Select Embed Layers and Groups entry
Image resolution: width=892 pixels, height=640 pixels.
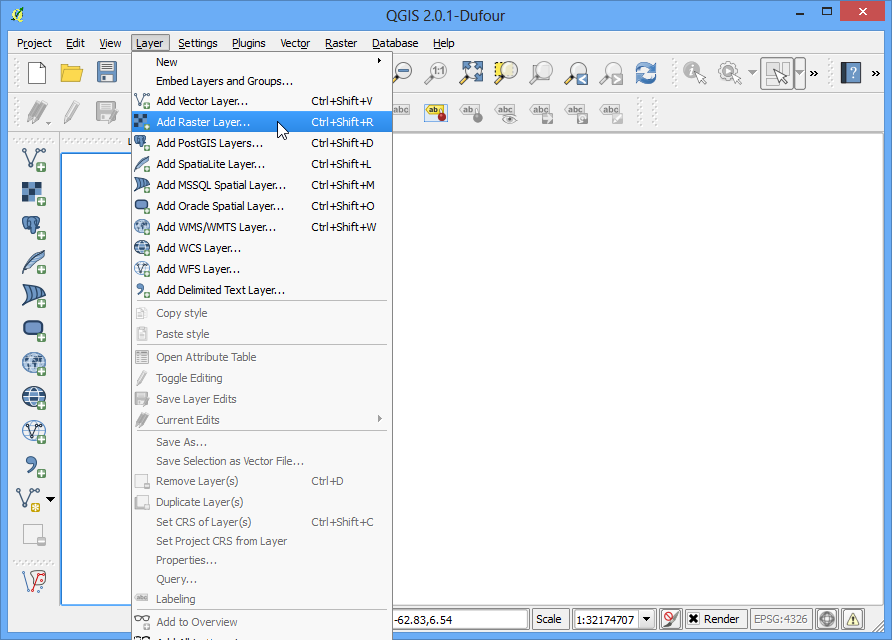(262, 81)
